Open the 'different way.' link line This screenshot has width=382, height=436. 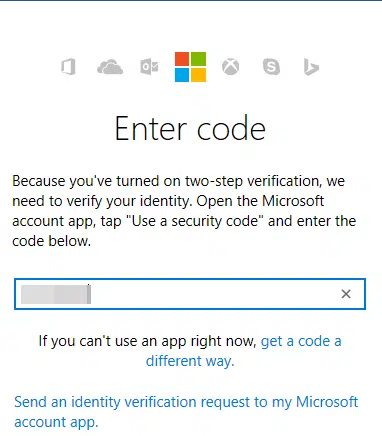(190, 361)
